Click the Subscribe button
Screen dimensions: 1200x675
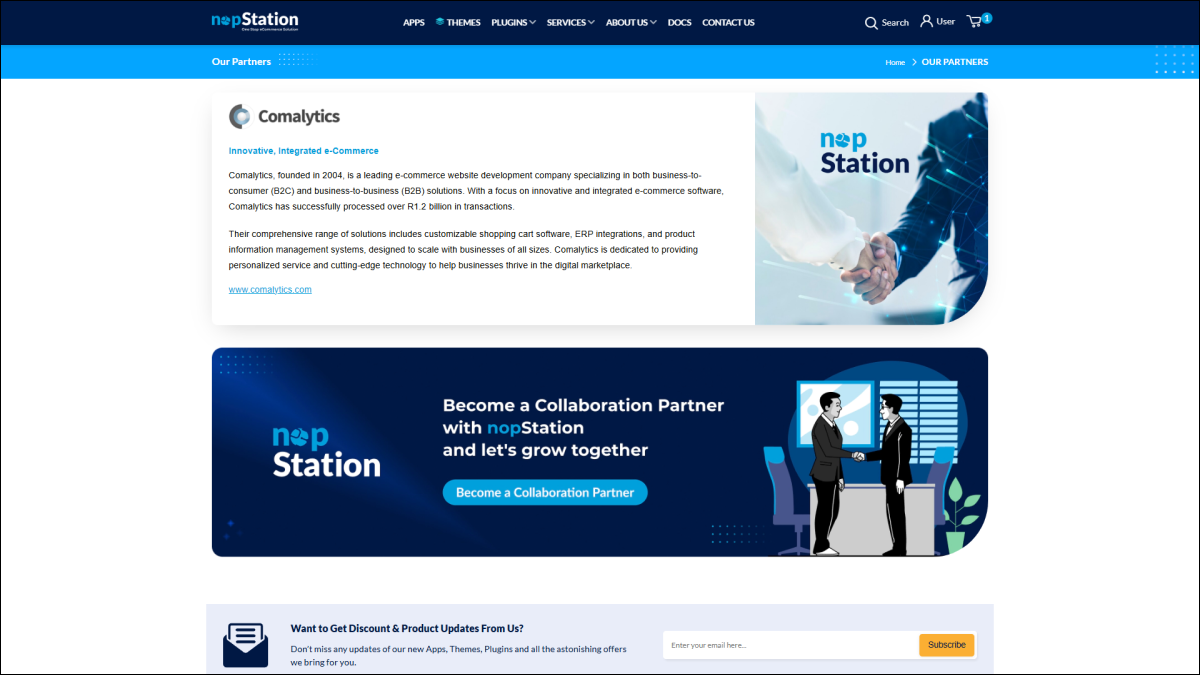[946, 645]
